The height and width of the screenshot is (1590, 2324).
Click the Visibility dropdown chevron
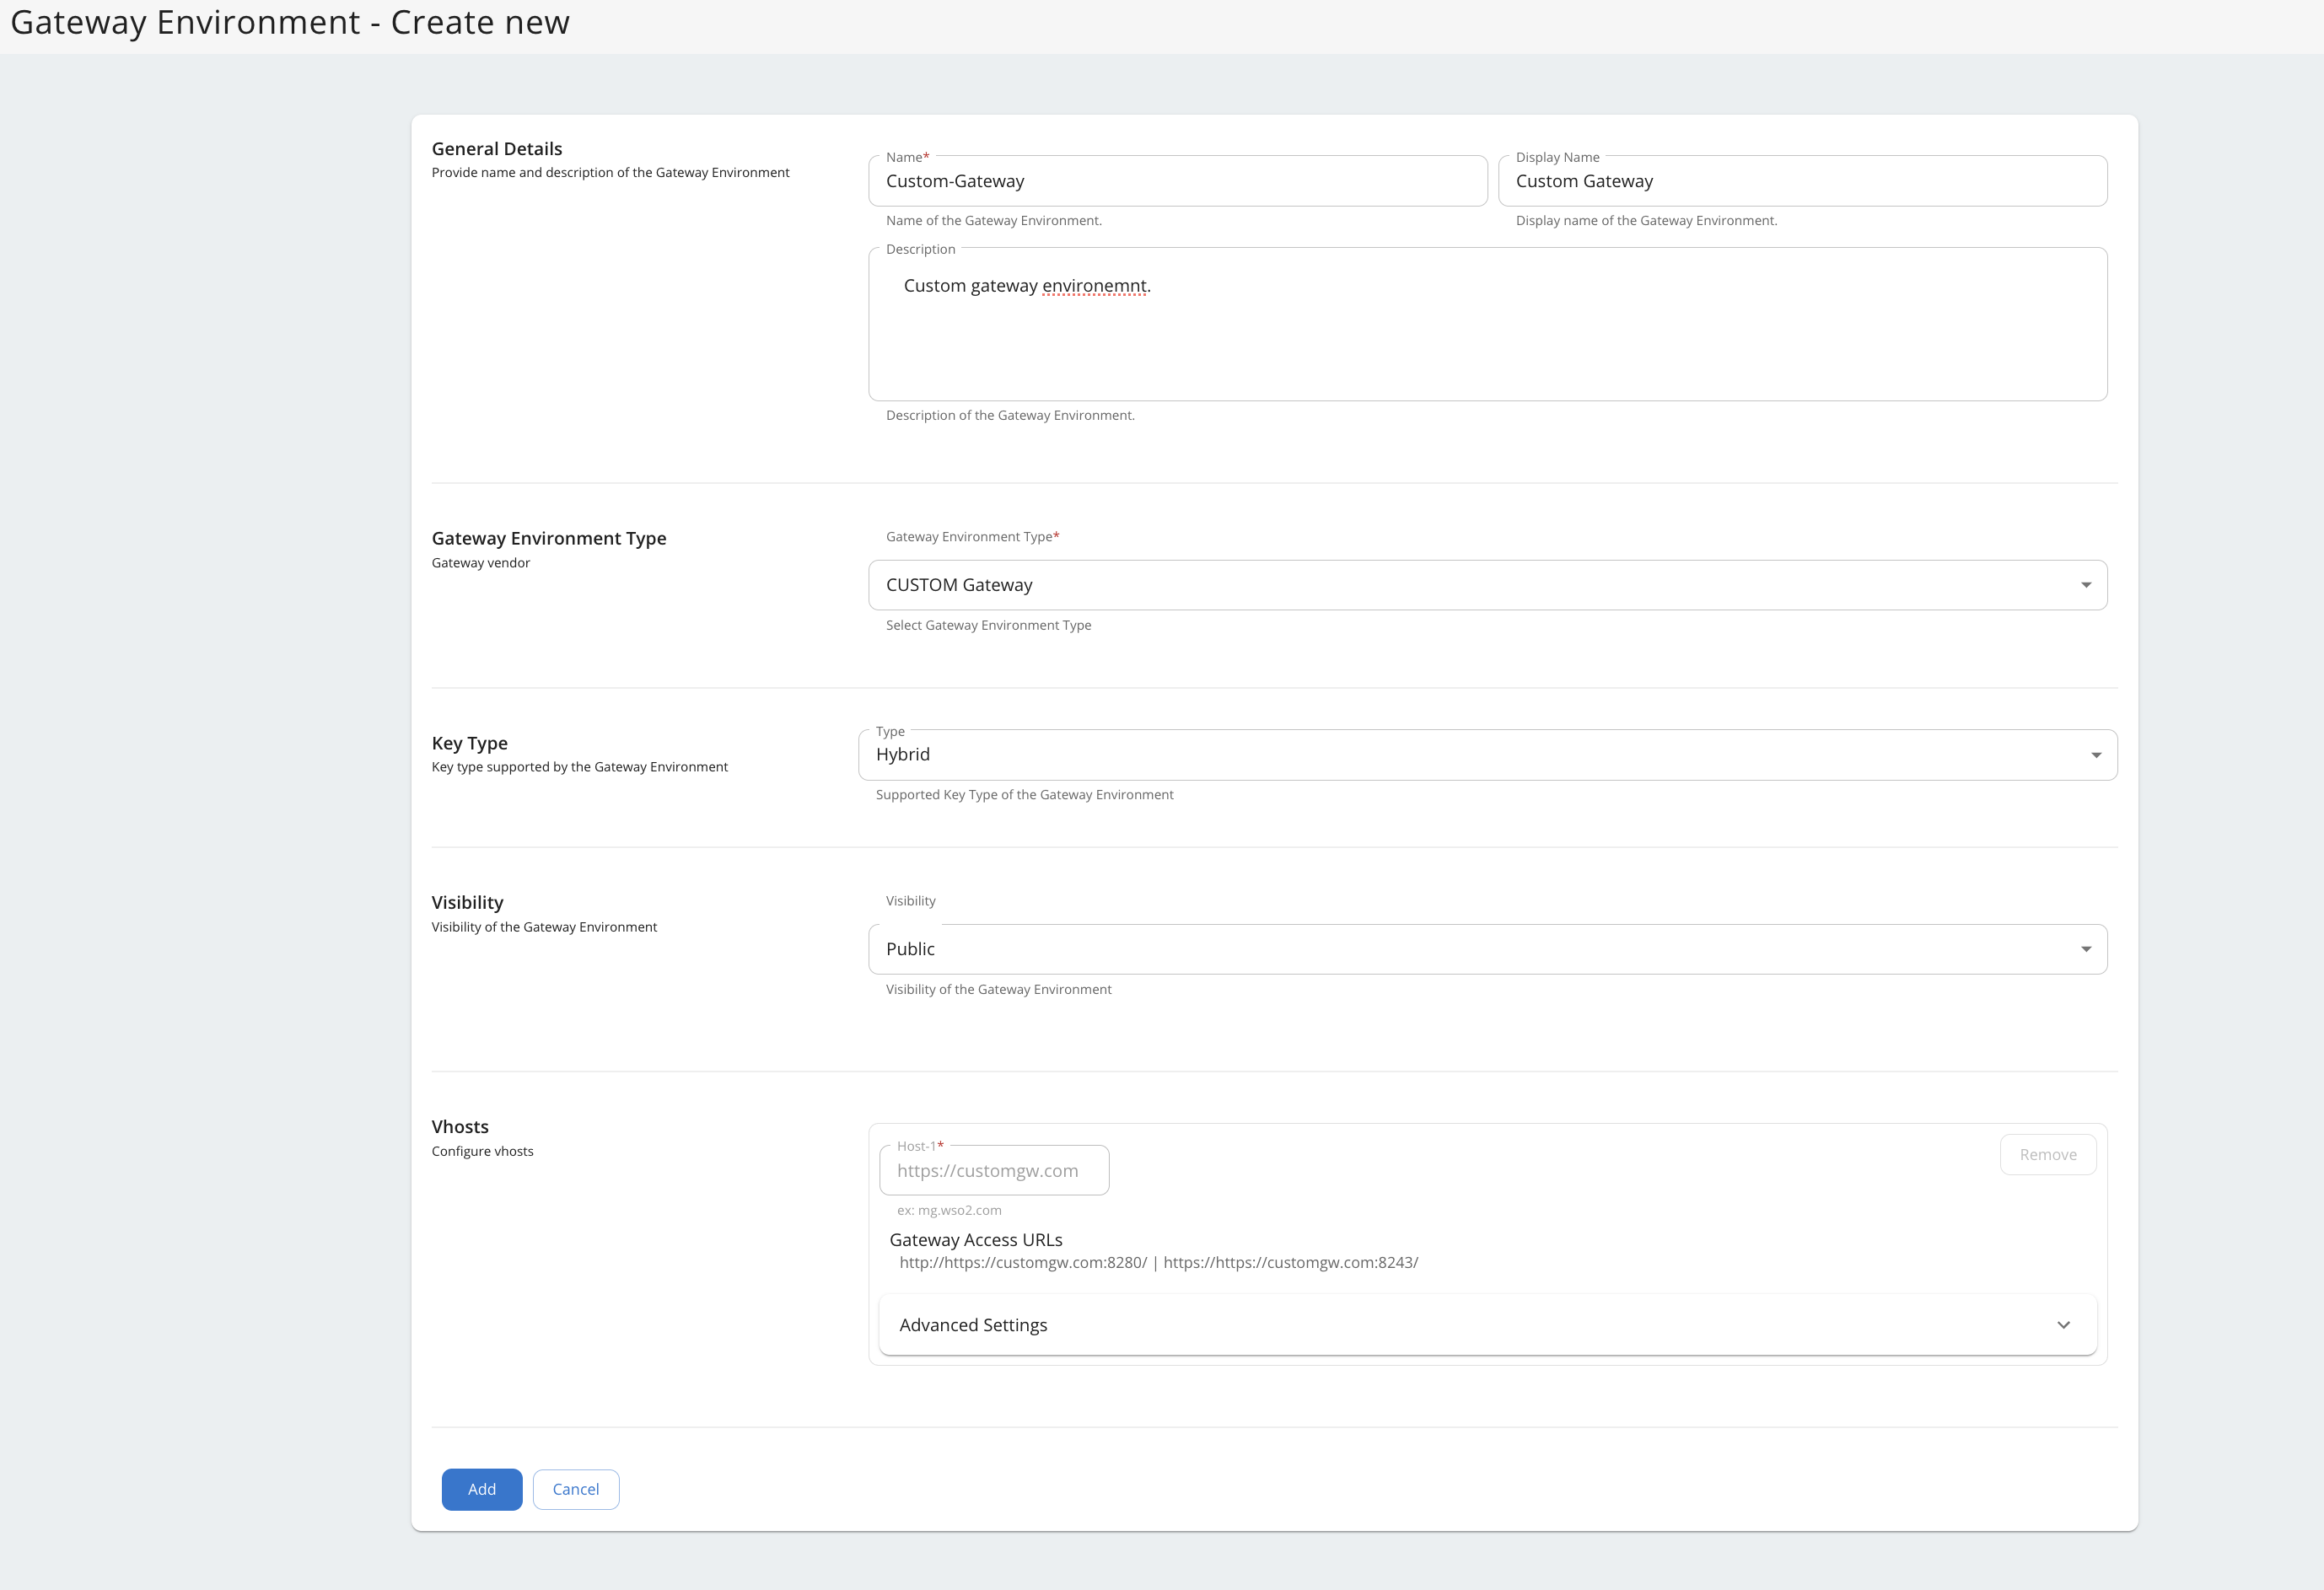click(x=2087, y=948)
